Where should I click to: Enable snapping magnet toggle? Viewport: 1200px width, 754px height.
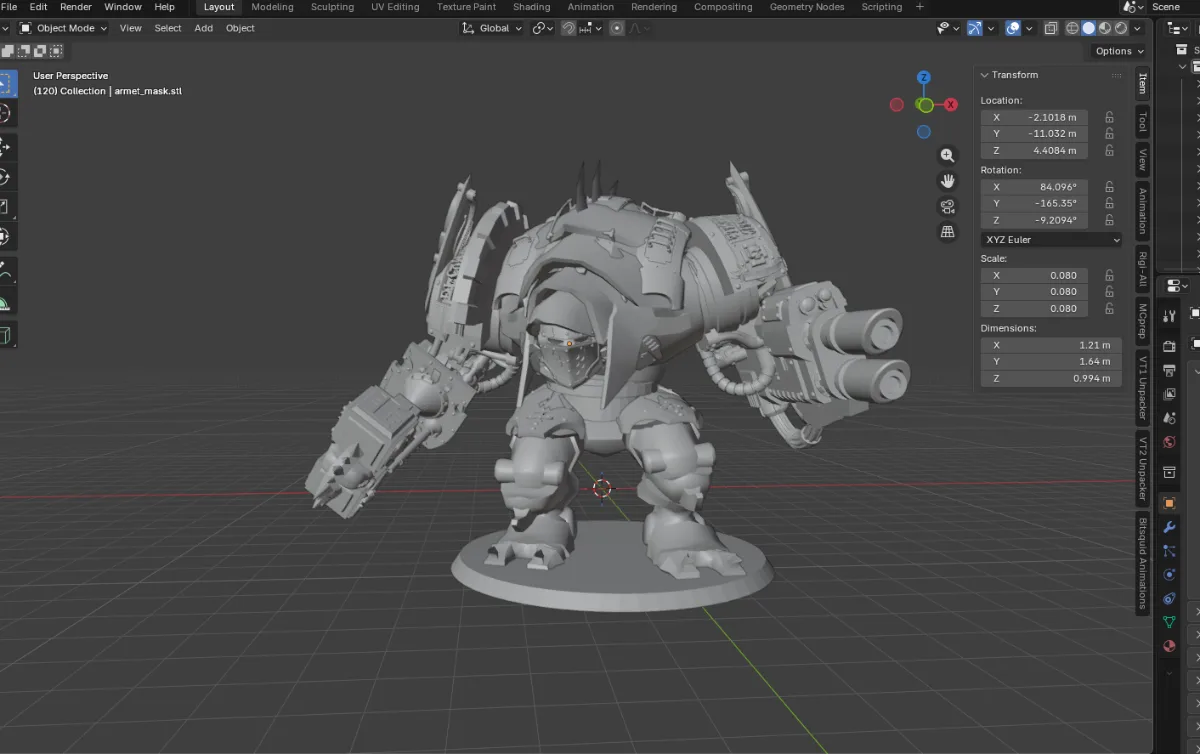(568, 28)
